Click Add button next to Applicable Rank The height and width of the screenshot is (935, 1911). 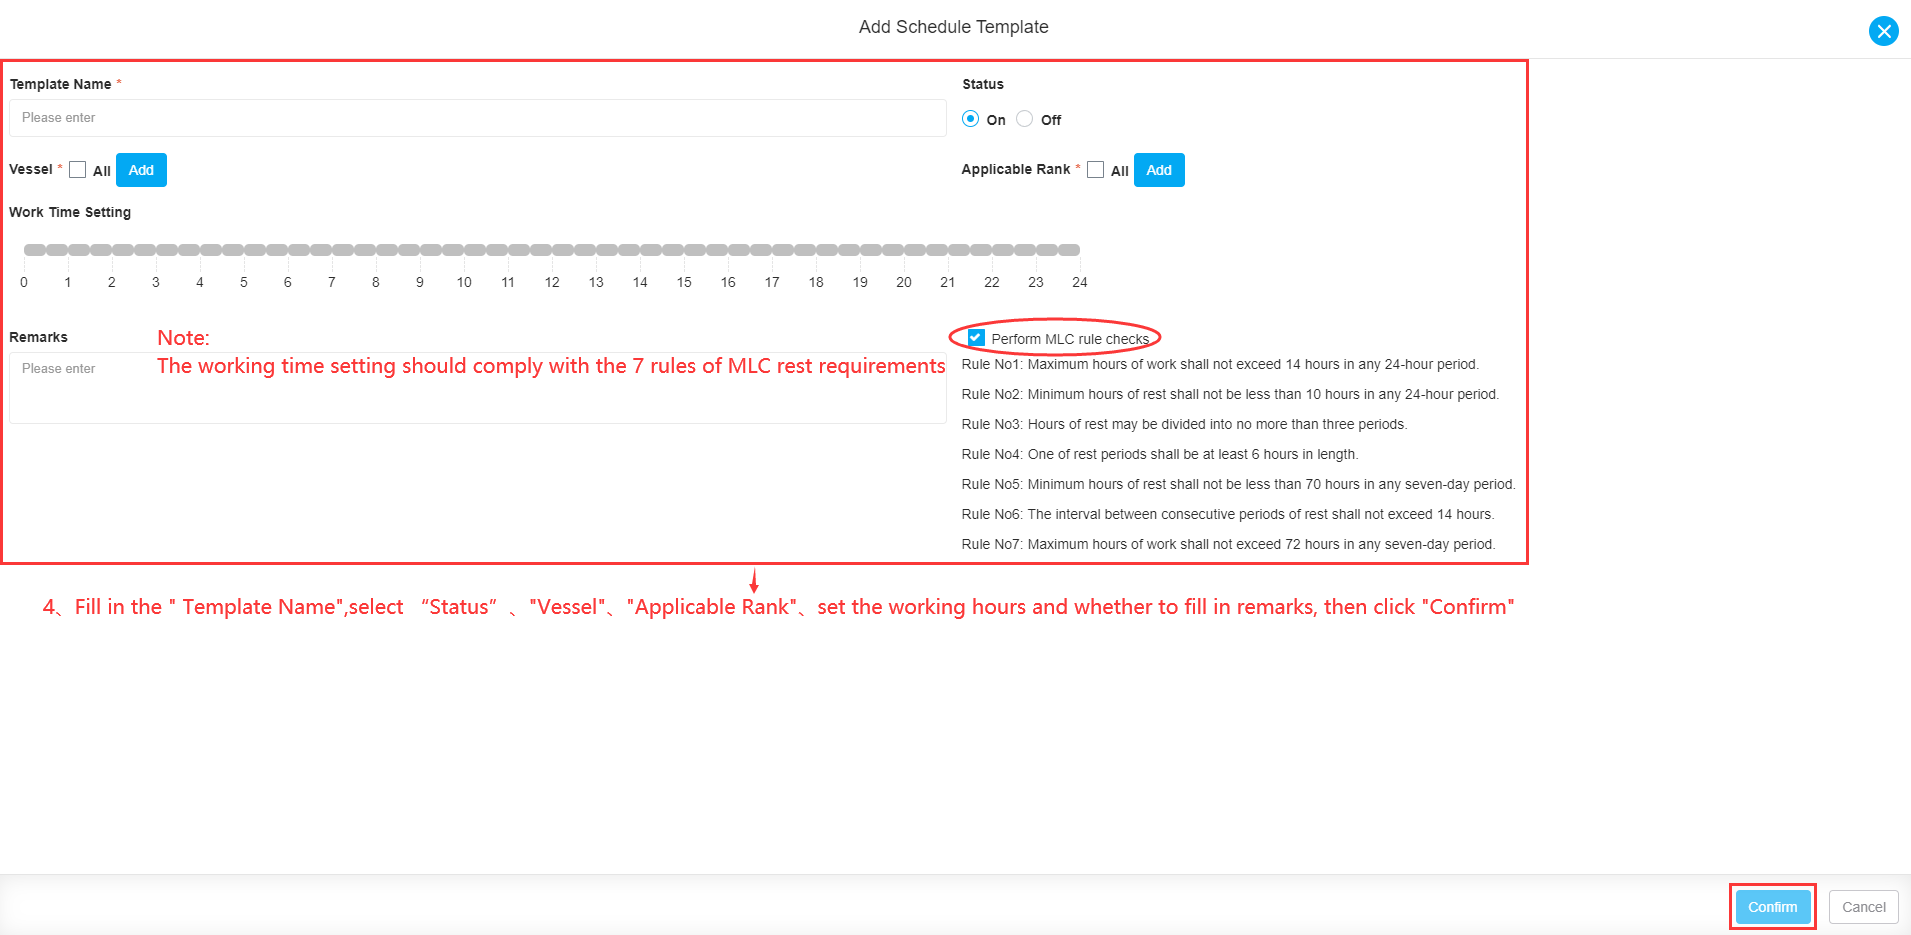[x=1159, y=170]
